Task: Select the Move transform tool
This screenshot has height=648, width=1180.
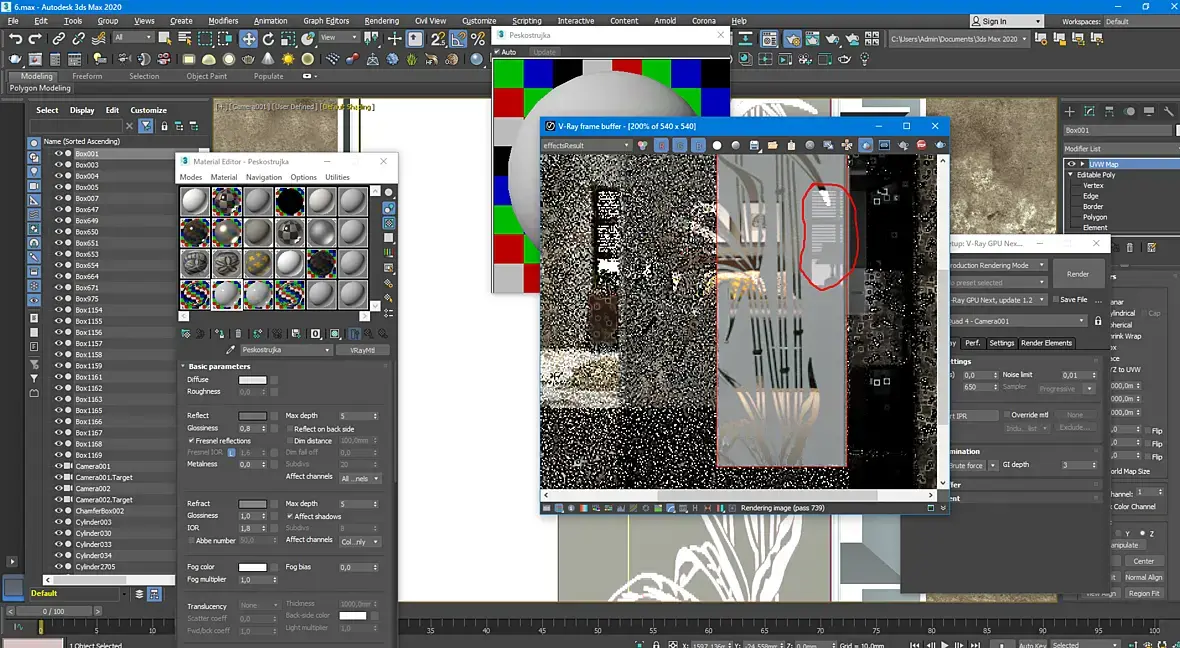Action: [x=247, y=38]
